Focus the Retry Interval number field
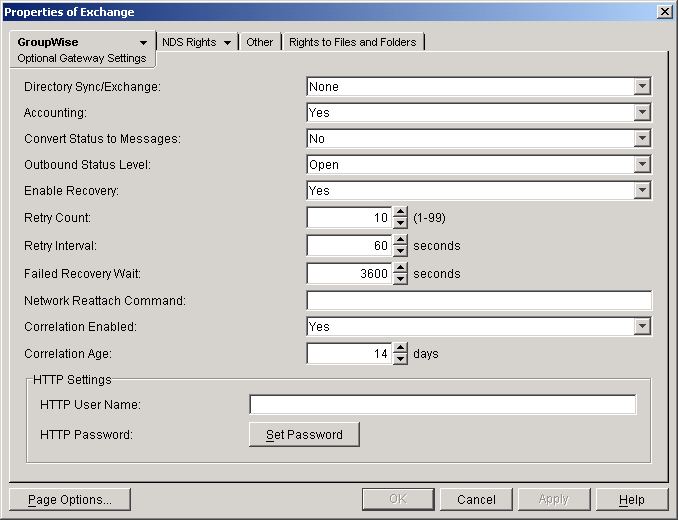 349,246
